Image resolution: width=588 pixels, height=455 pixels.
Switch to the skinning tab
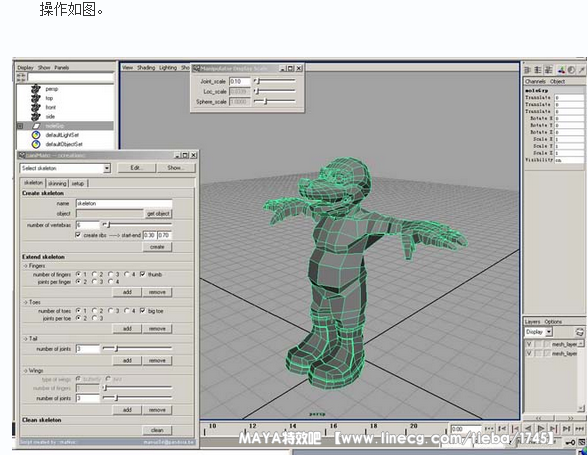coord(57,183)
